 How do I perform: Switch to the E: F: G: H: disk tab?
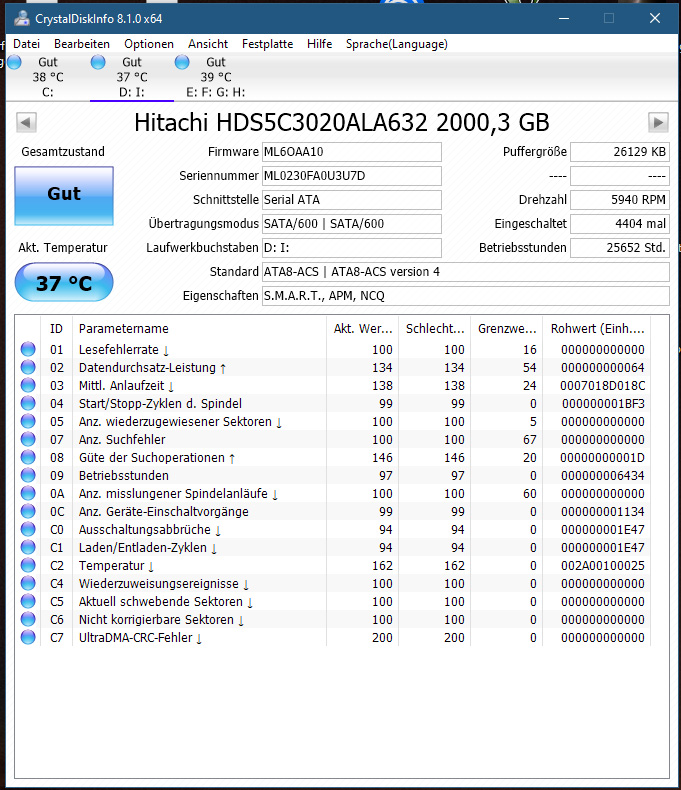[216, 77]
